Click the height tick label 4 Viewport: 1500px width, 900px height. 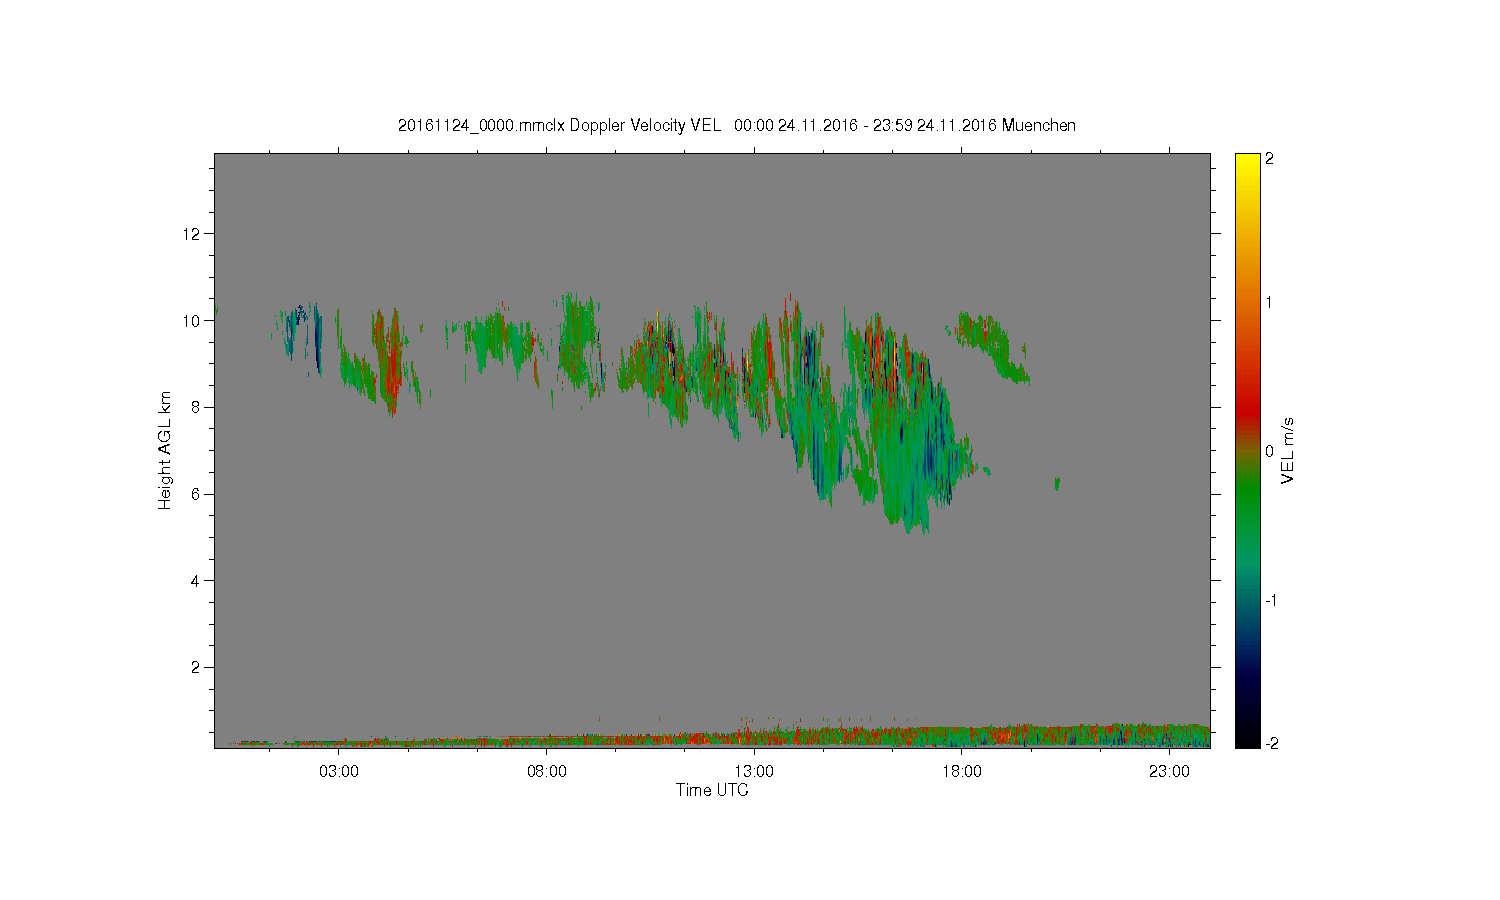[197, 581]
